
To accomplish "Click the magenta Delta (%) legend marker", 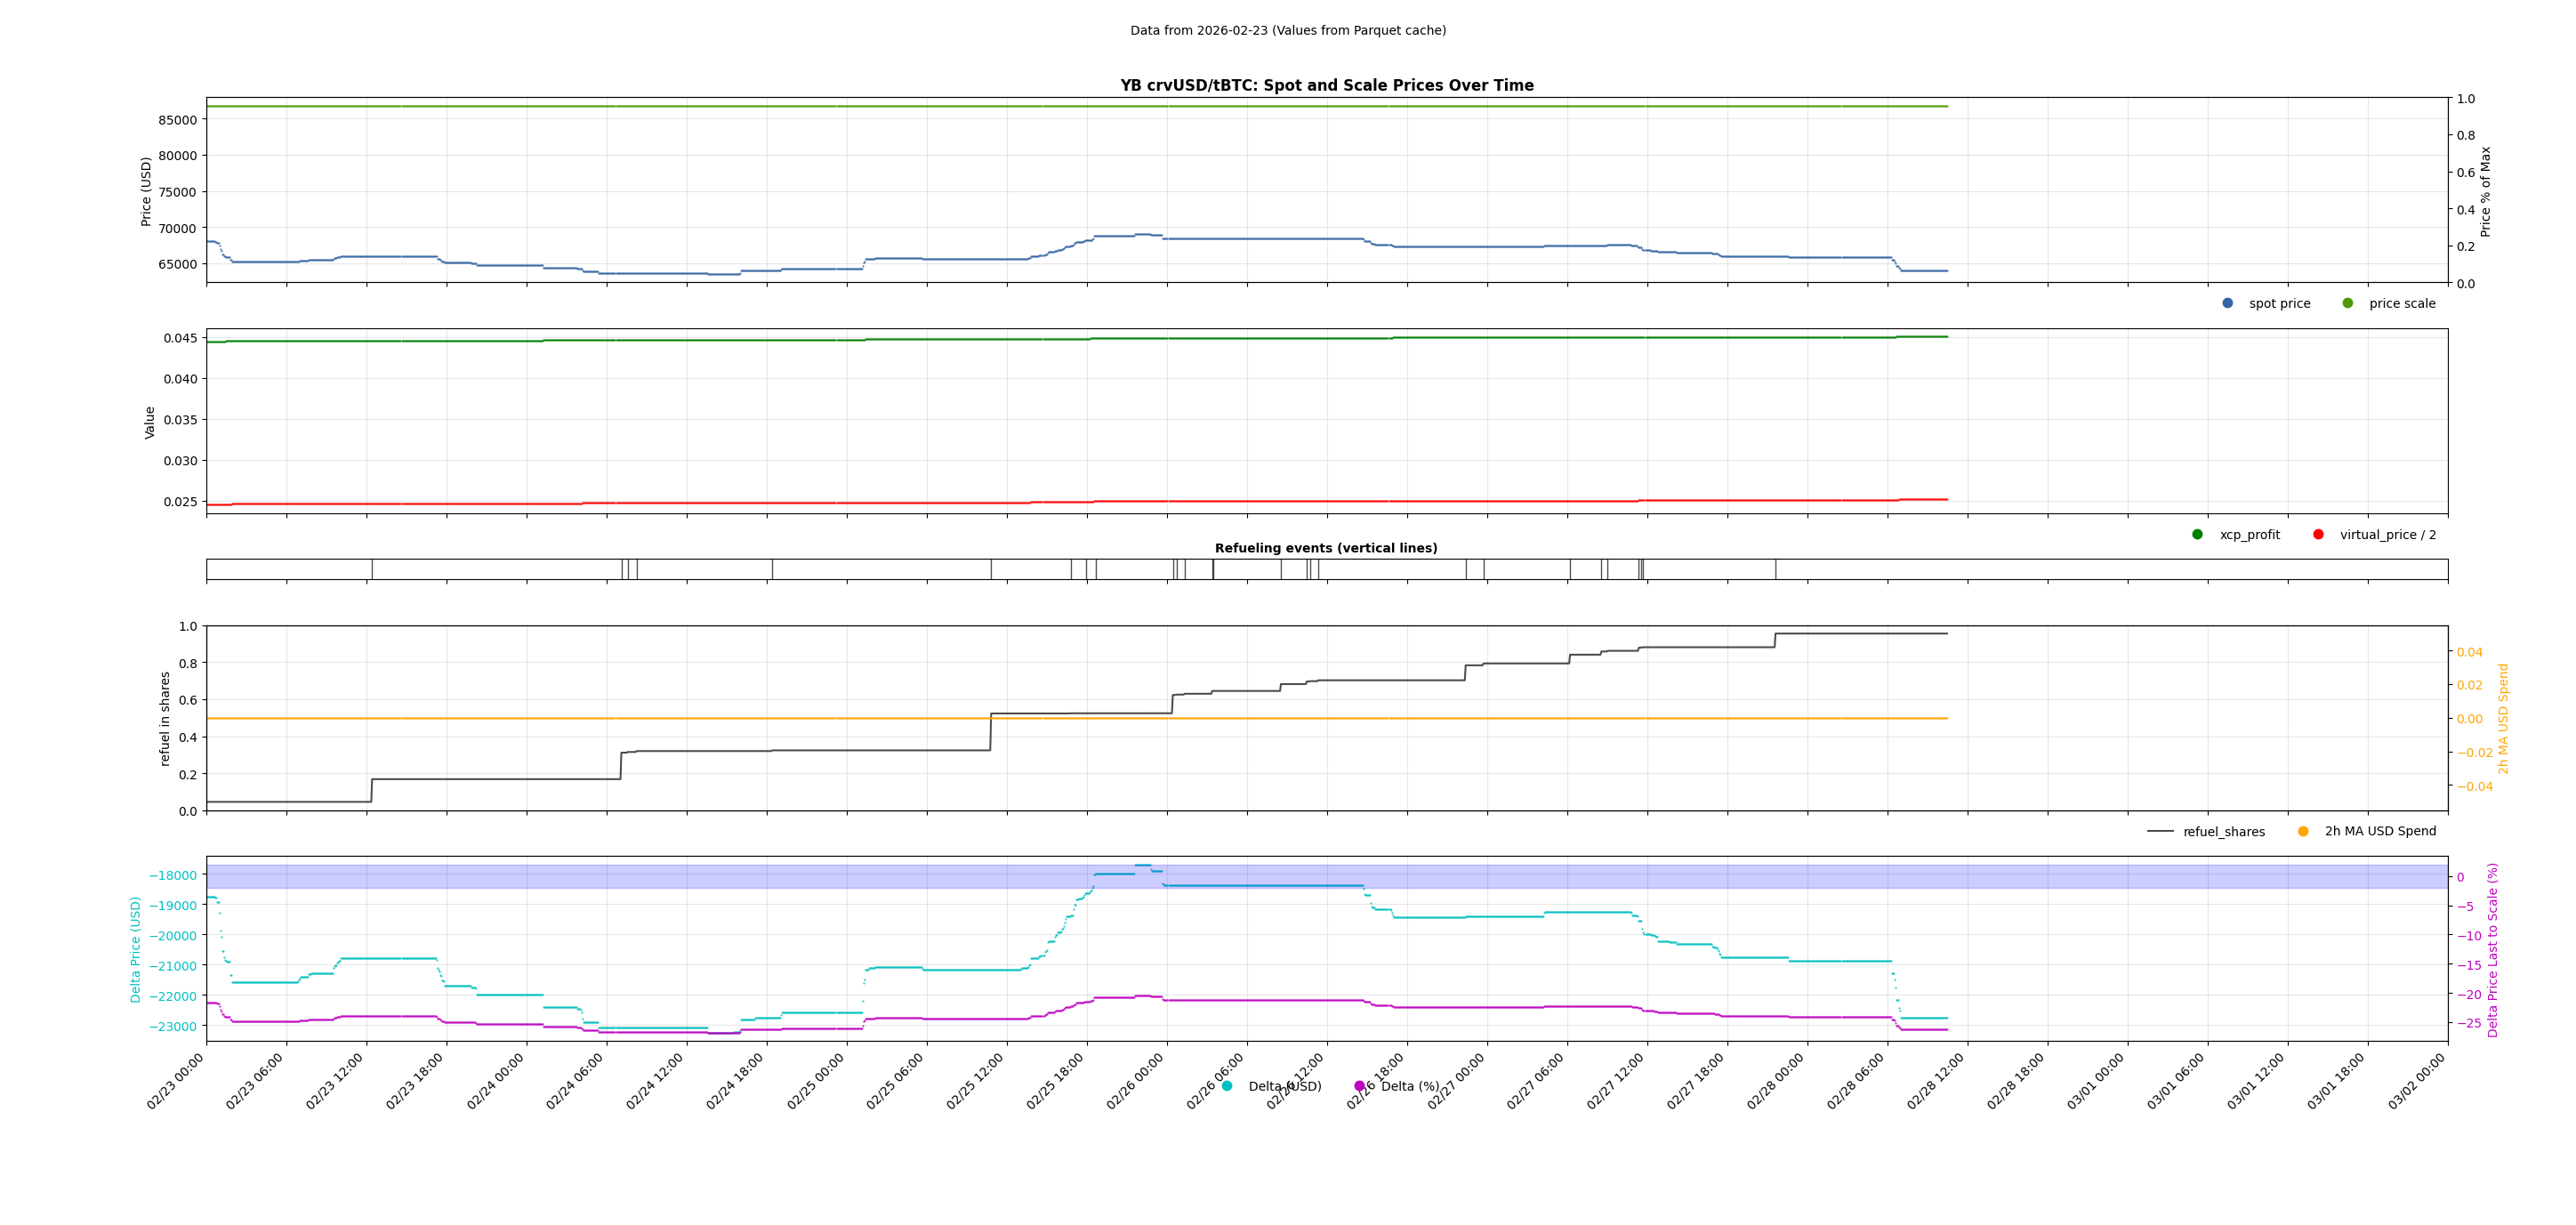I will (x=1359, y=1086).
